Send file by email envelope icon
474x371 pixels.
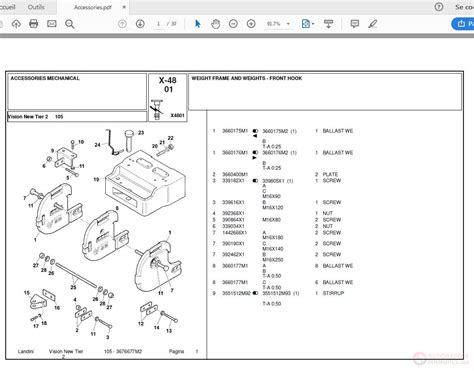[52, 24]
